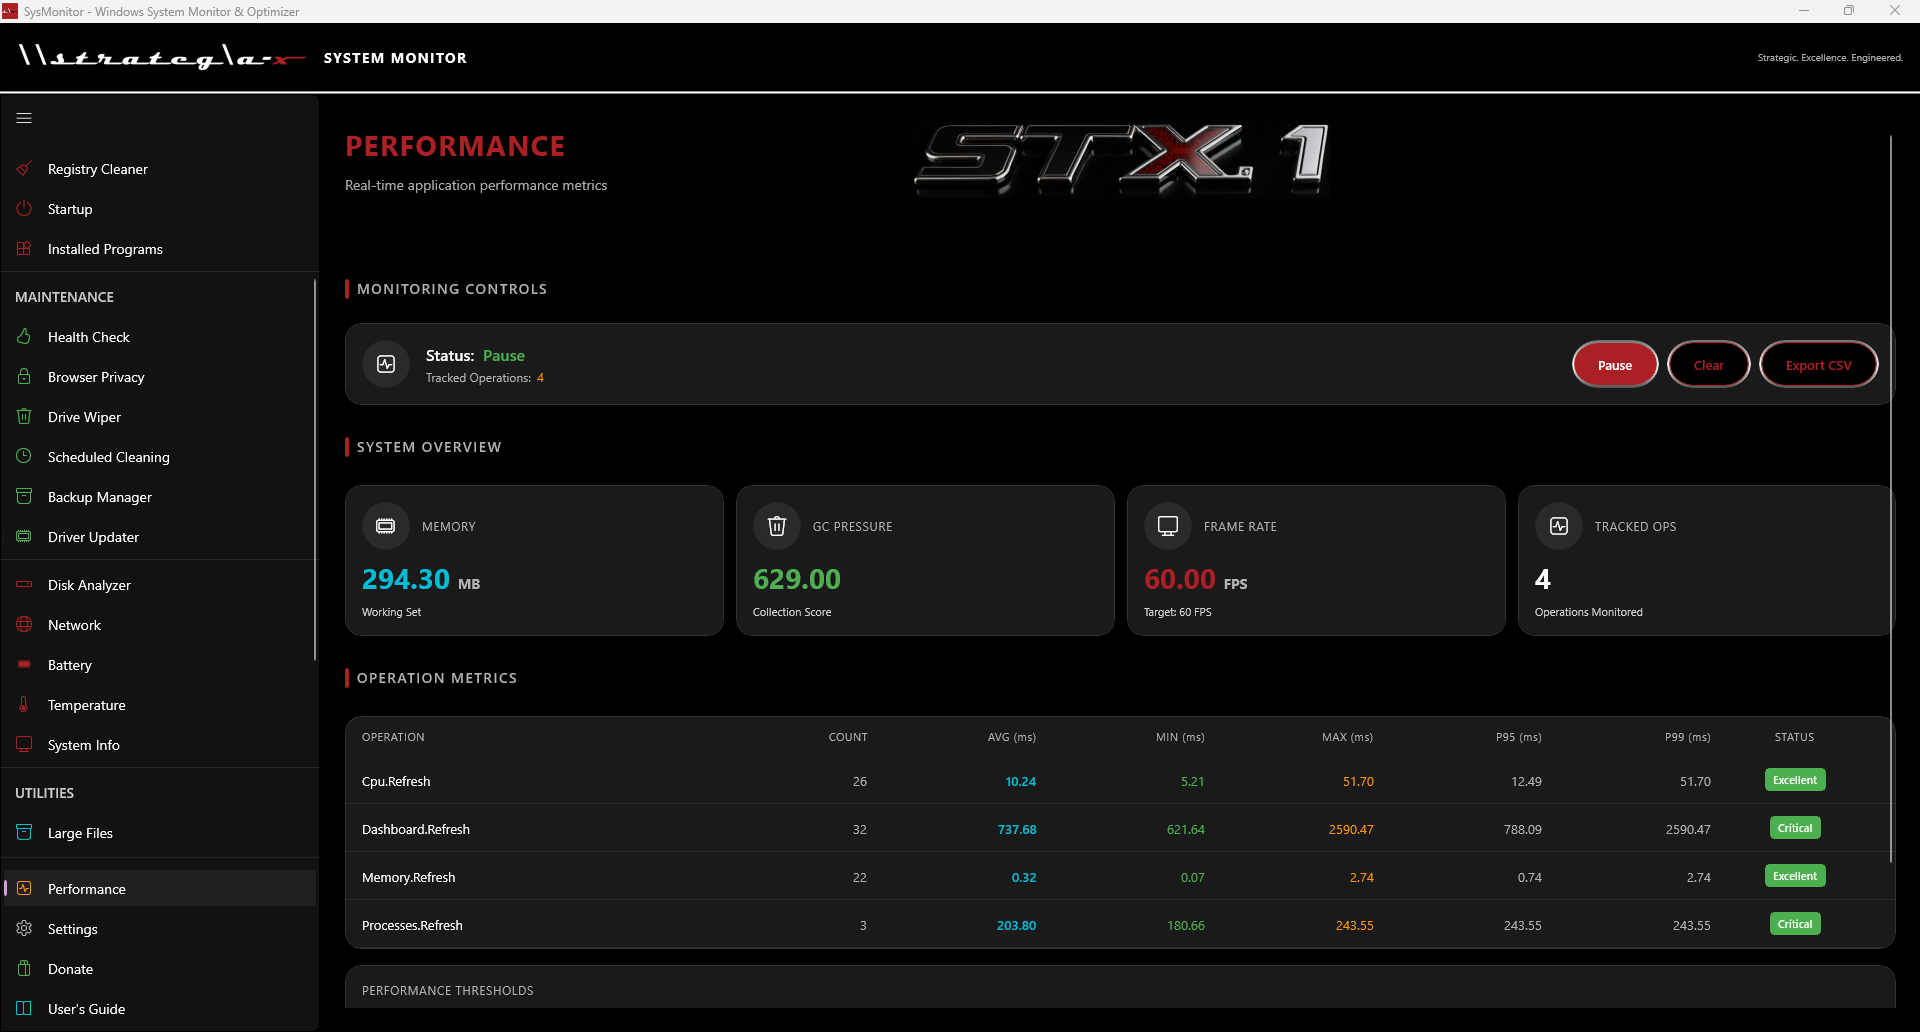Select the Drive Wiper icon

tap(24, 416)
